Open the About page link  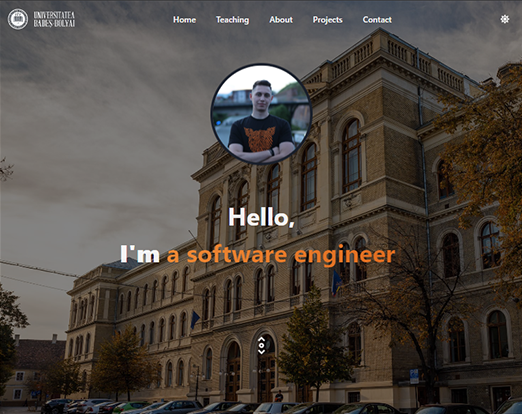(281, 20)
